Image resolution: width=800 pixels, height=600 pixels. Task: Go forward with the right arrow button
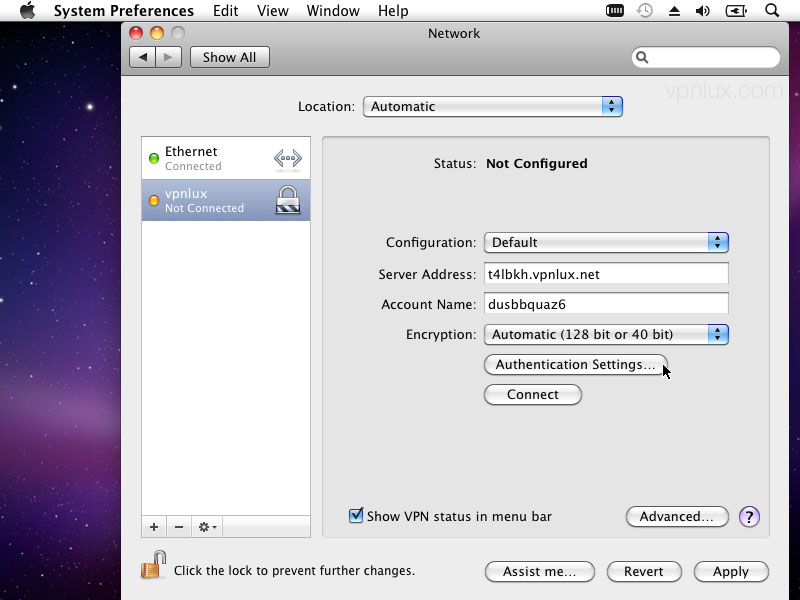point(168,57)
